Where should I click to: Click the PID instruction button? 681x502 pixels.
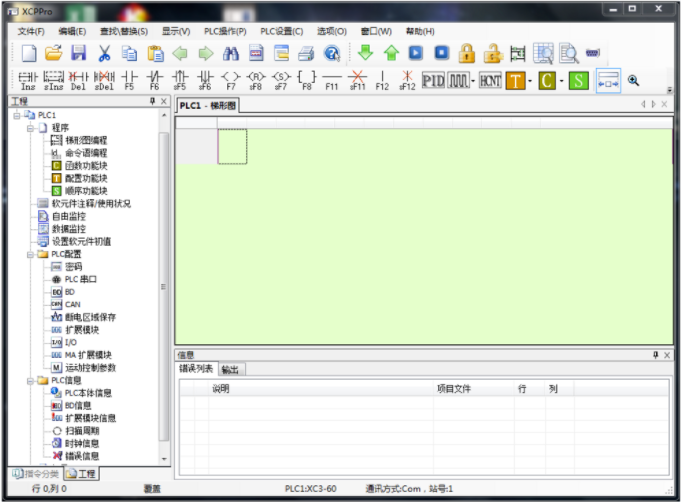coord(433,80)
